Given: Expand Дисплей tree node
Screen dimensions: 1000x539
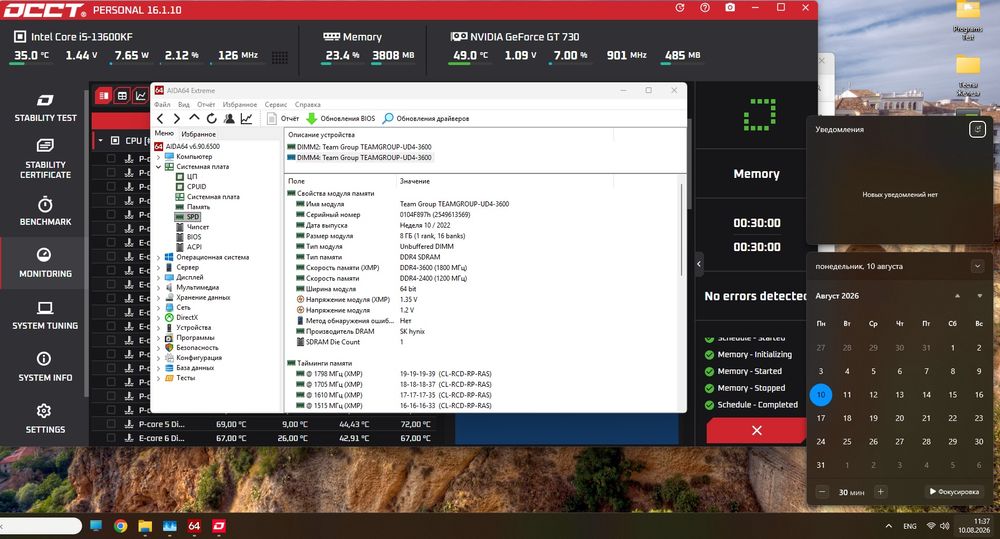Looking at the screenshot, I should (159, 277).
